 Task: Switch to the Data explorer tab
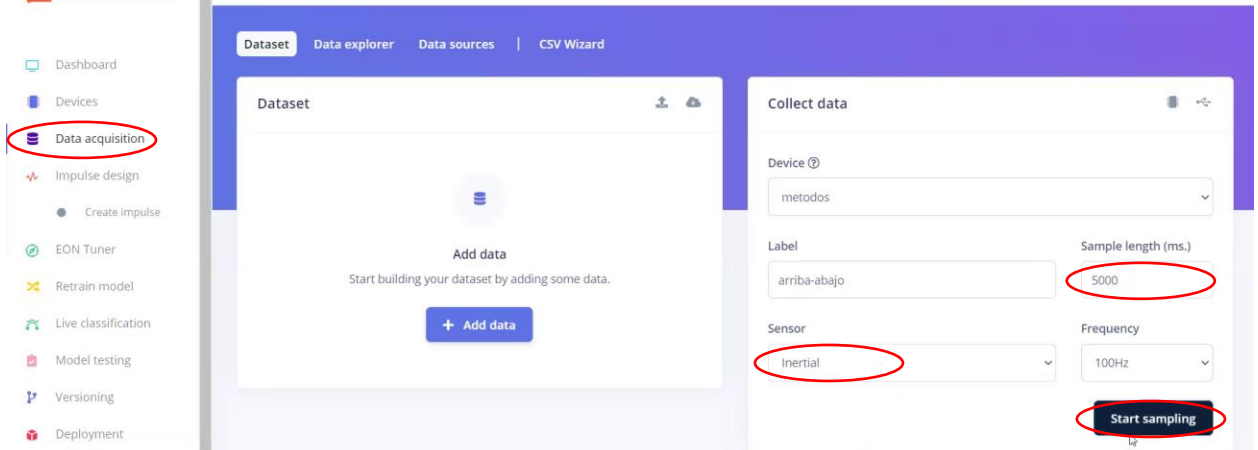tap(353, 44)
